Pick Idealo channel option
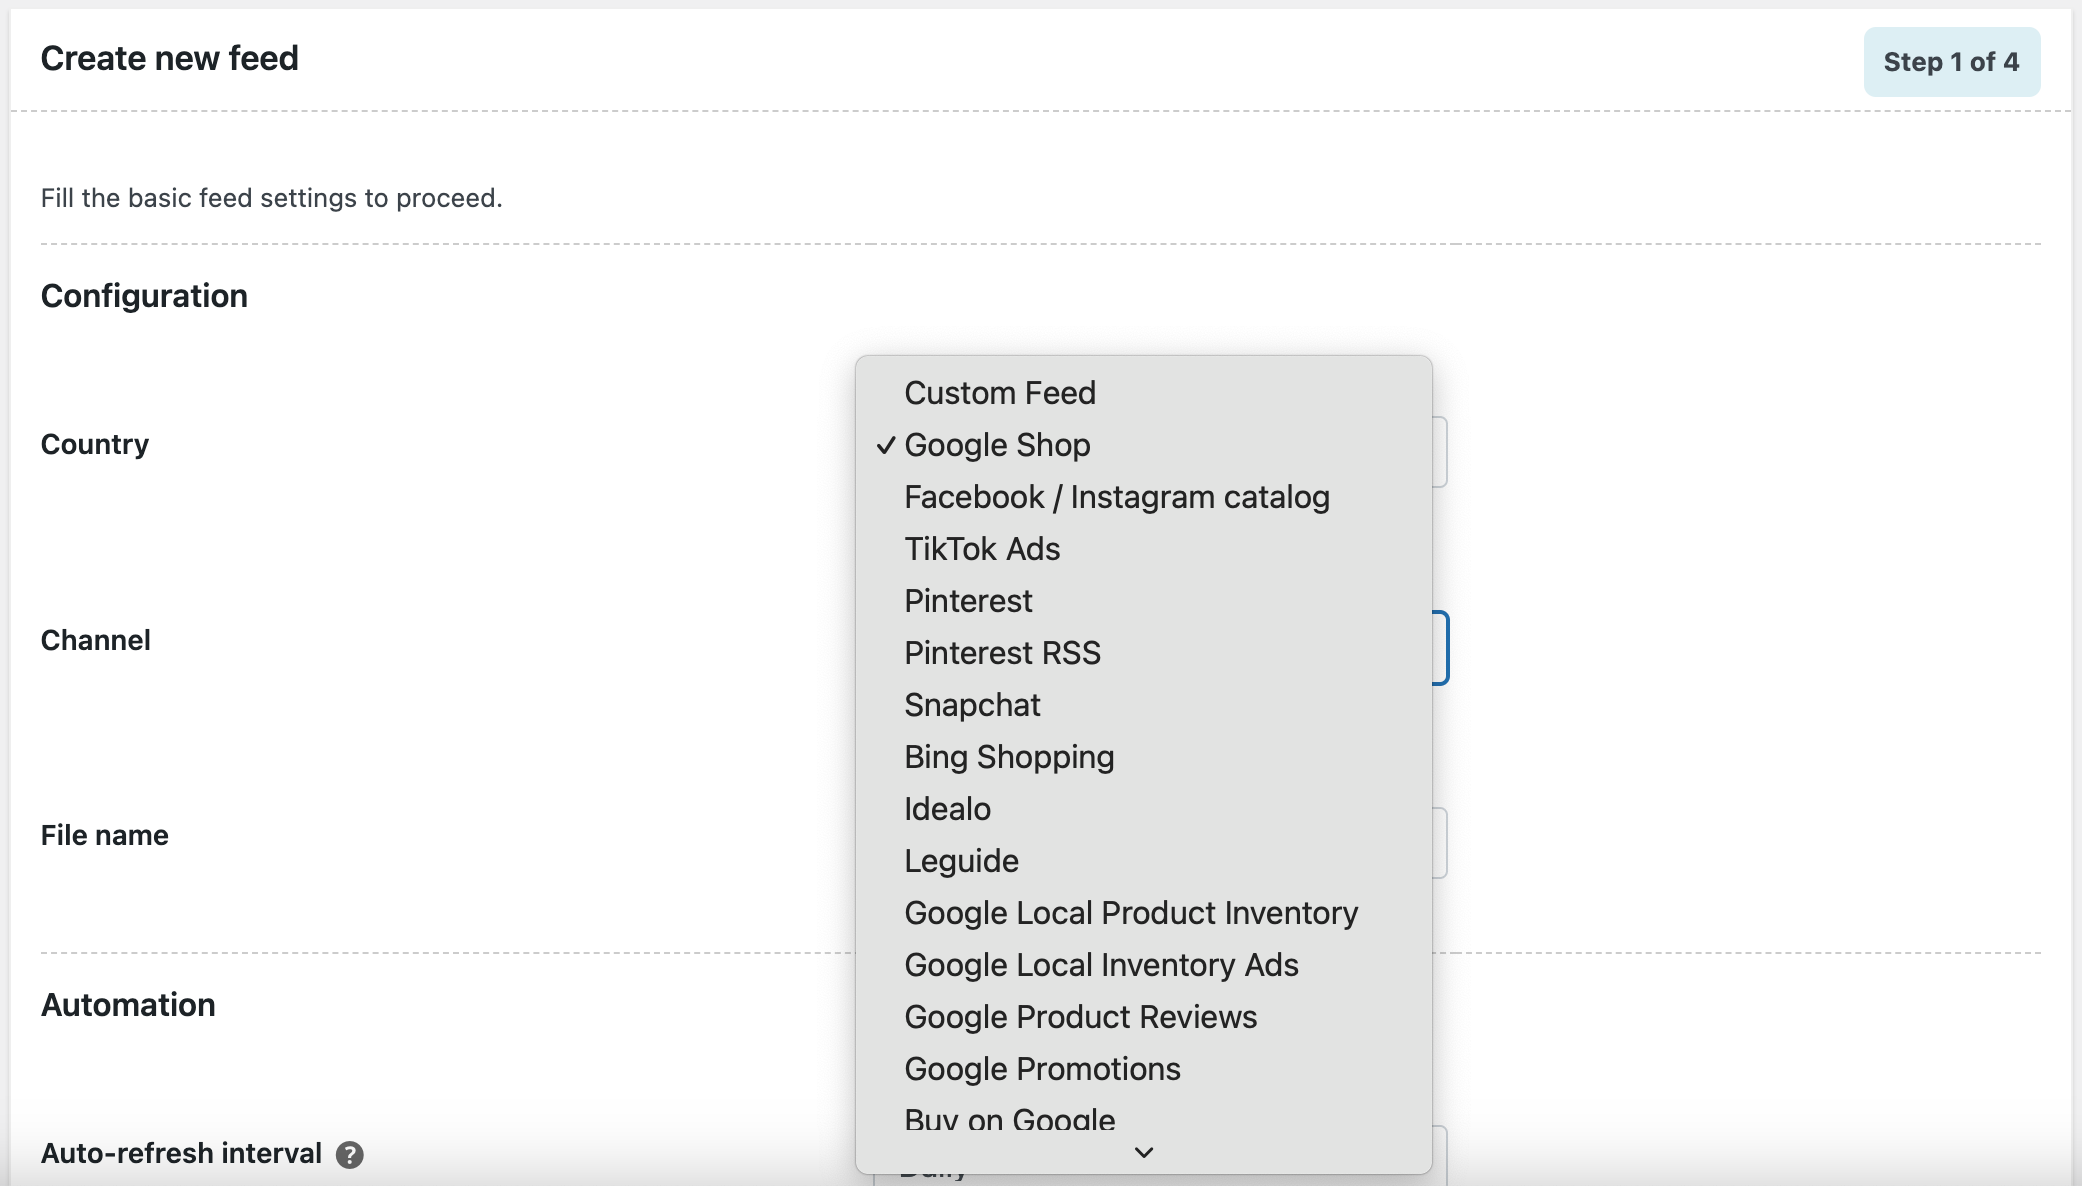Viewport: 2082px width, 1186px height. coord(1144,809)
